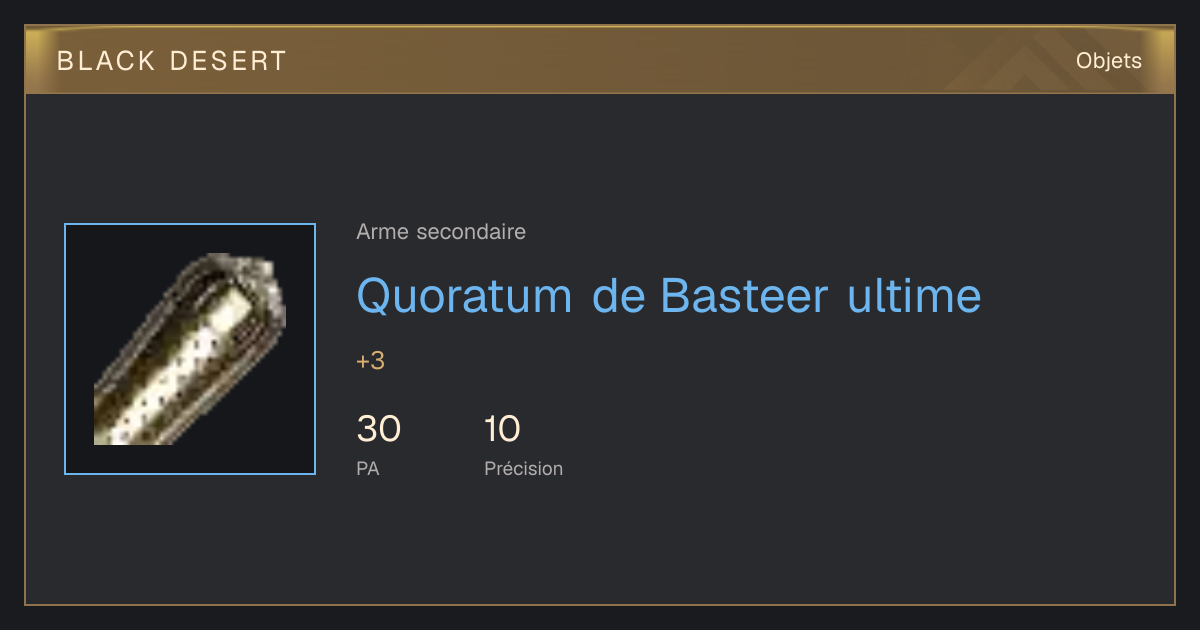
Task: Open the Objets category label
Action: point(1108,61)
